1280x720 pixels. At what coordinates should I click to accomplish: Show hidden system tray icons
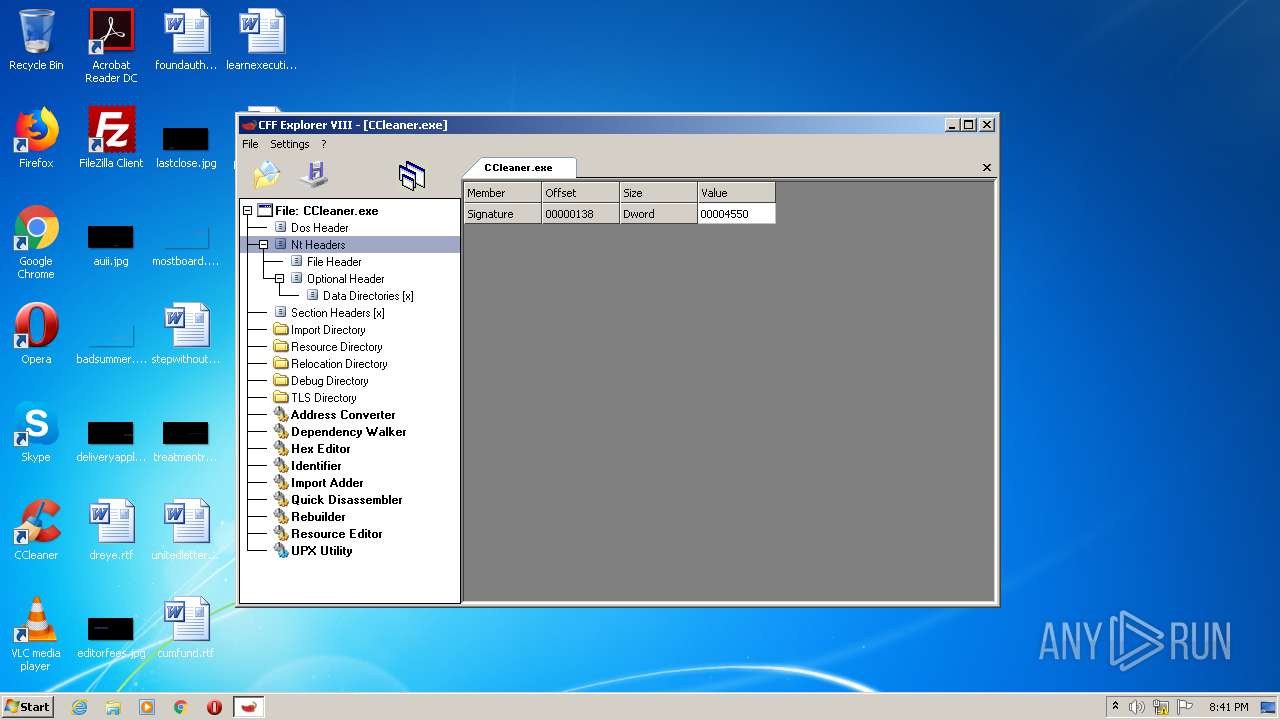pos(1115,707)
